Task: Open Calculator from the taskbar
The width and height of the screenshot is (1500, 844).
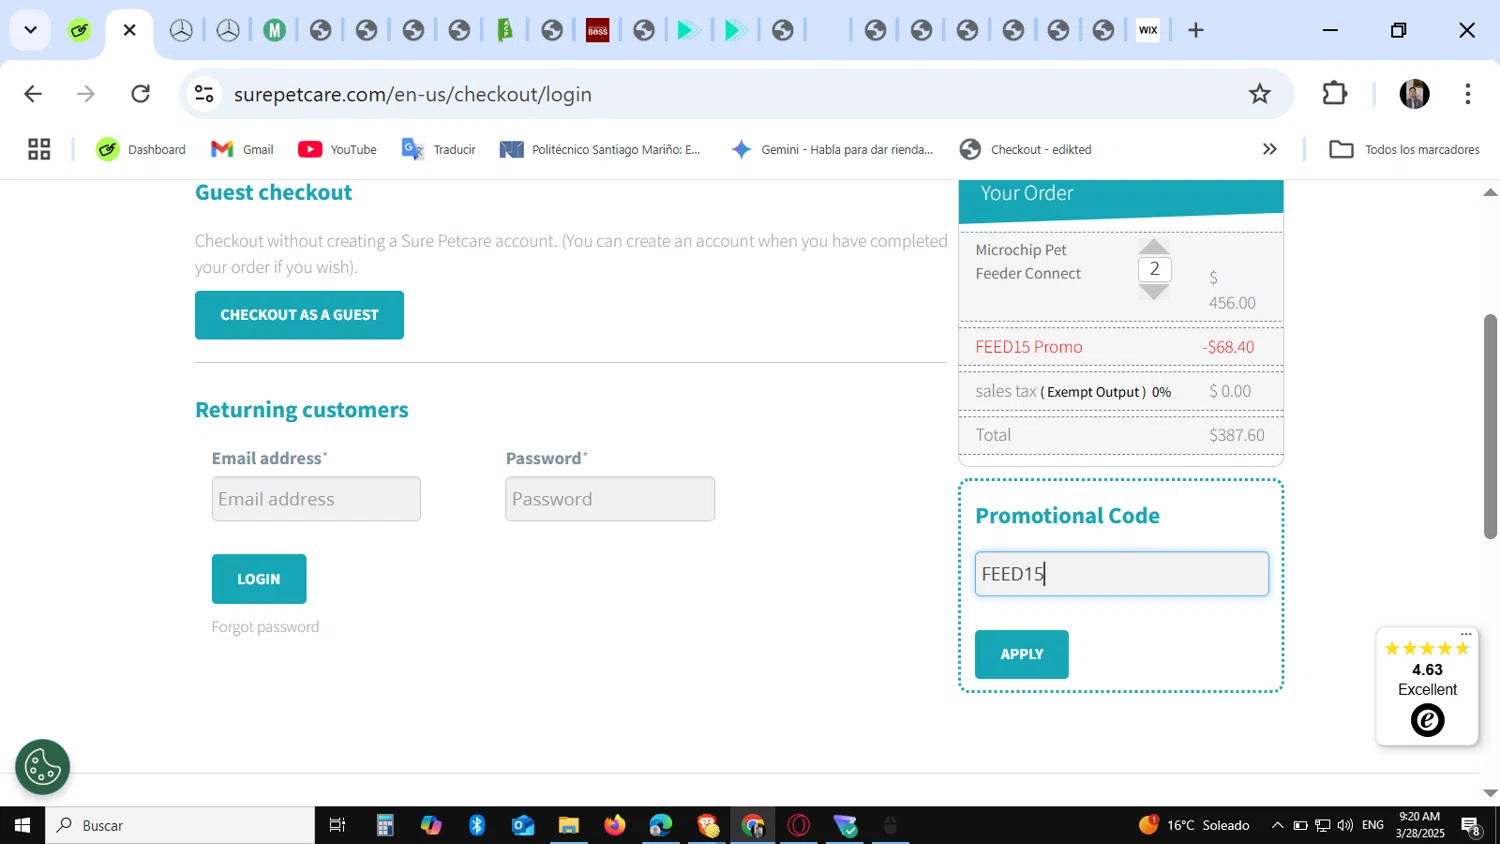Action: tap(385, 825)
